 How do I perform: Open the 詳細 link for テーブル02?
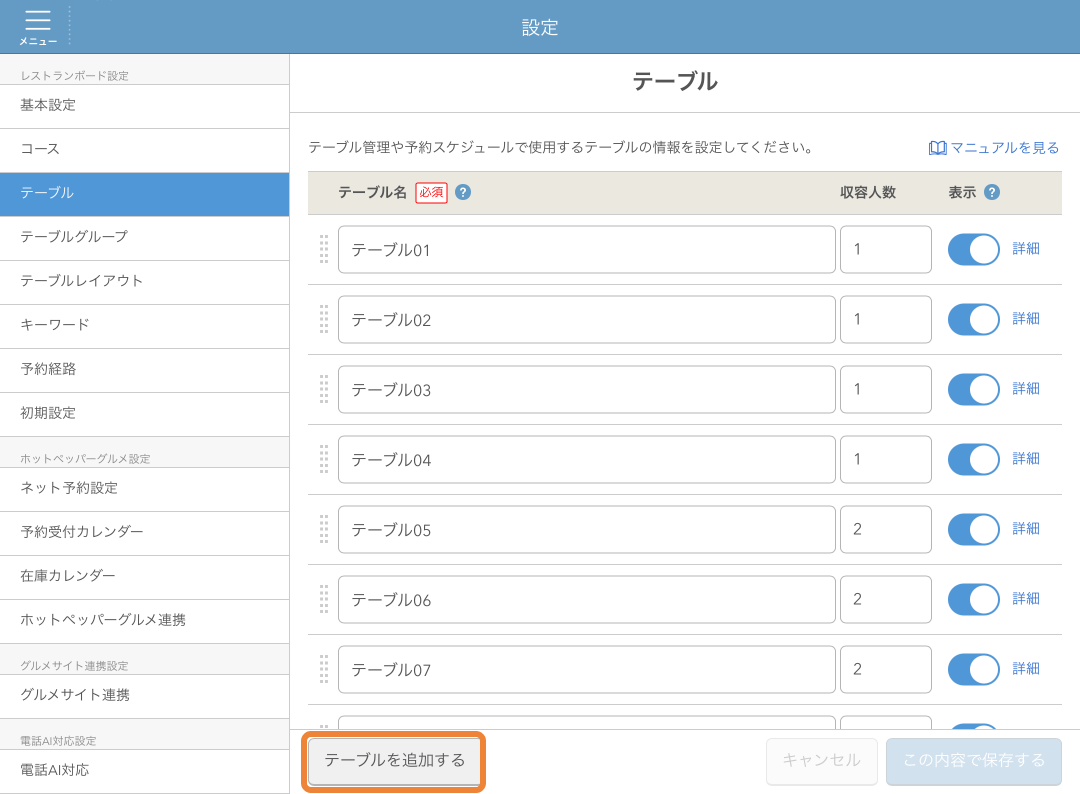click(1027, 319)
